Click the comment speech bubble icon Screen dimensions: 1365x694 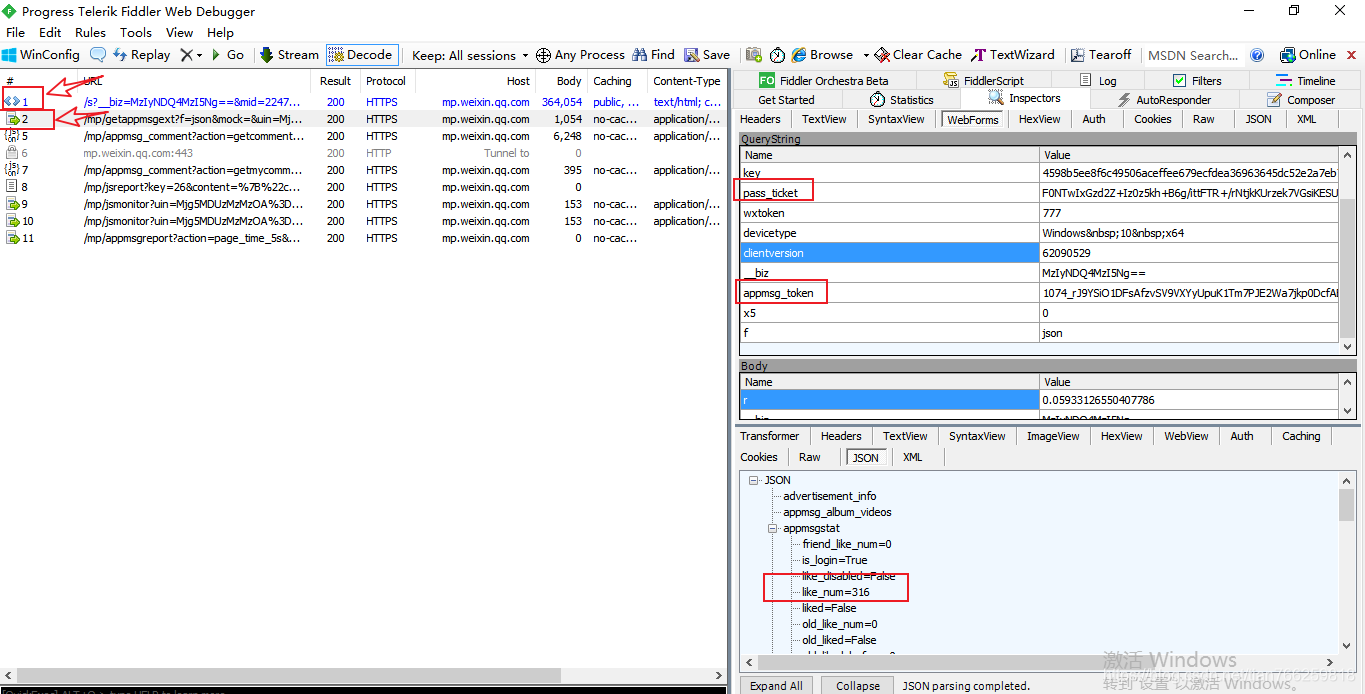98,55
